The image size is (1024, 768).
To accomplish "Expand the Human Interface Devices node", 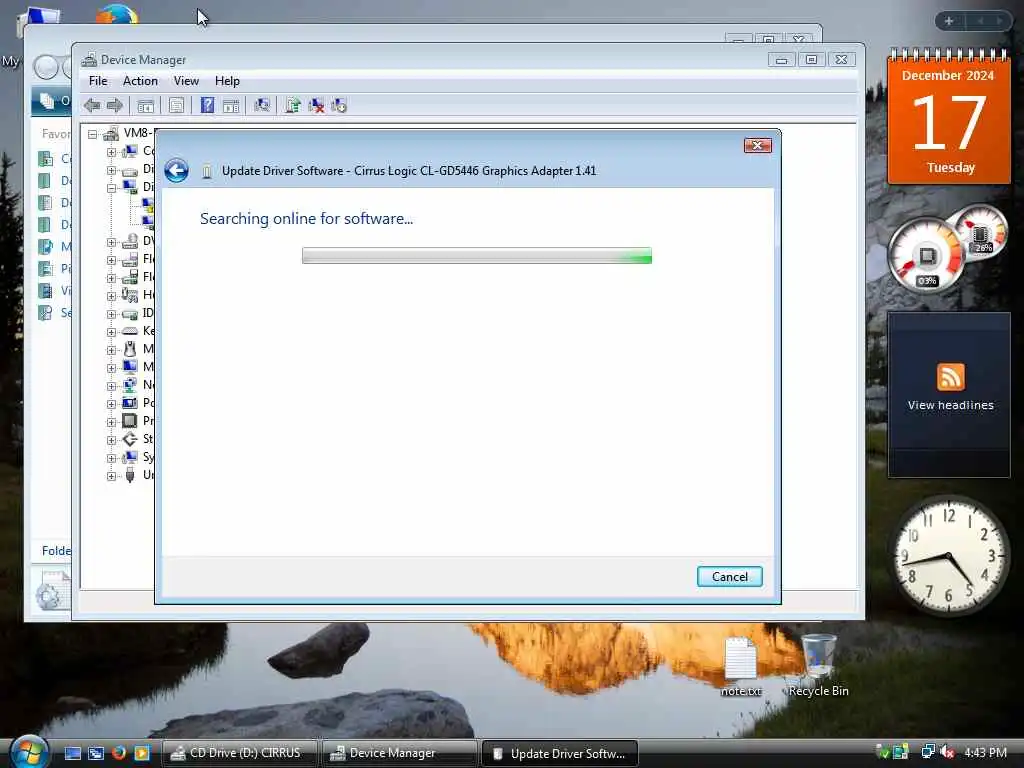I will click(112, 295).
